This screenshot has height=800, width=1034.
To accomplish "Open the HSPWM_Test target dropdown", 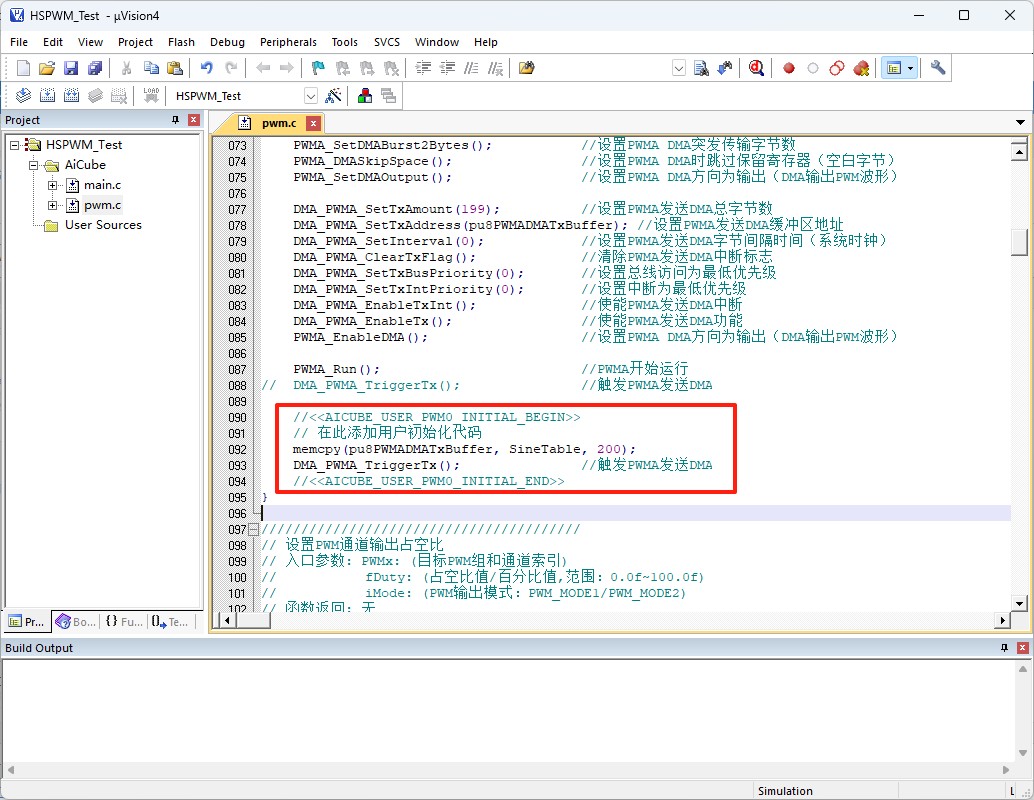I will click(311, 96).
